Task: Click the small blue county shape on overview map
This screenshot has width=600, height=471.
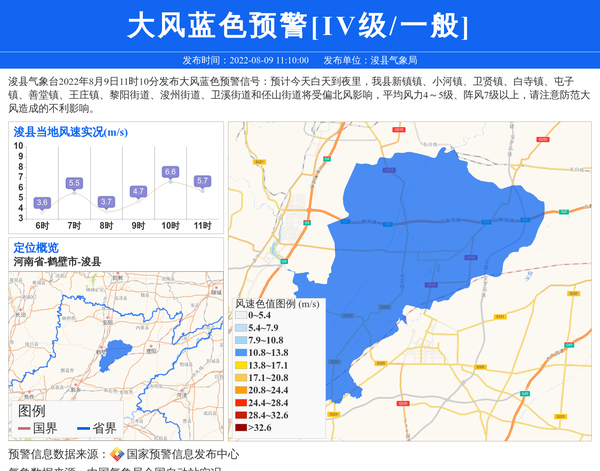Action: (119, 352)
